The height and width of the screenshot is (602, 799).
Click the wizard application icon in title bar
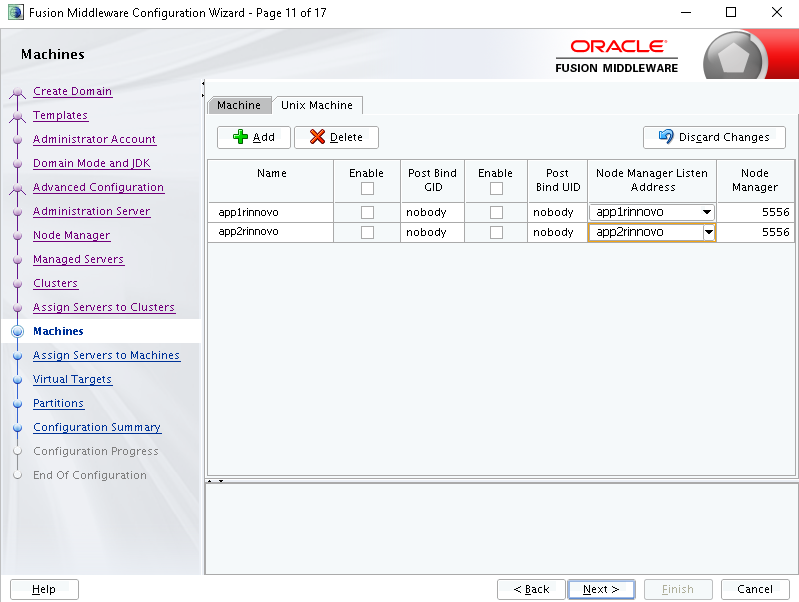[x=15, y=12]
